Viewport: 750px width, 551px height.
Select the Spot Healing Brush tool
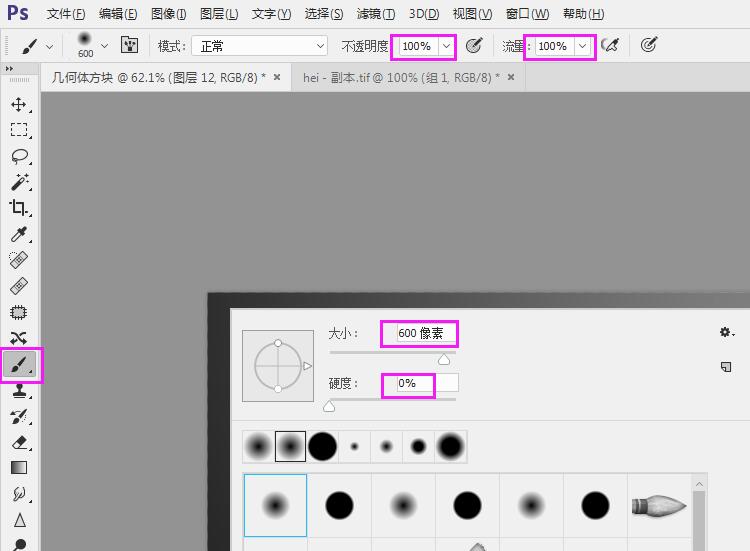click(x=19, y=260)
